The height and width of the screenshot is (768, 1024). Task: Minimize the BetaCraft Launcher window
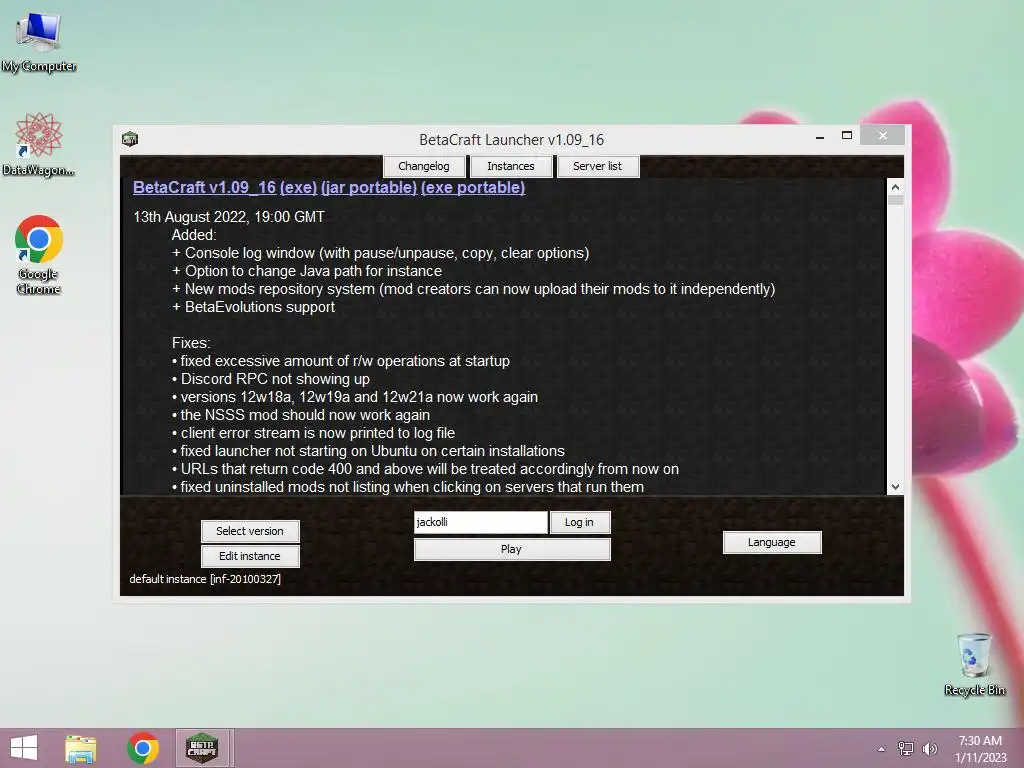point(820,136)
